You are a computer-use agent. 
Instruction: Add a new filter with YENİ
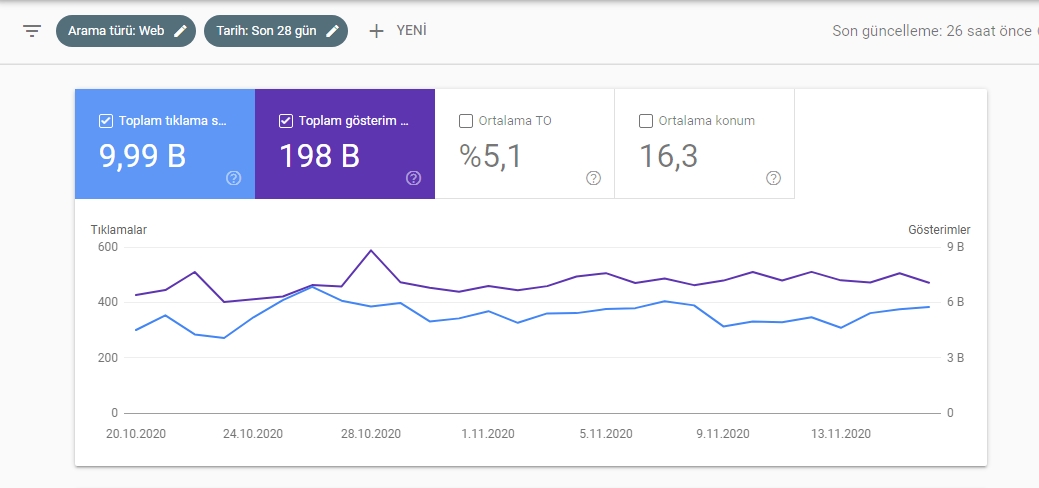398,31
